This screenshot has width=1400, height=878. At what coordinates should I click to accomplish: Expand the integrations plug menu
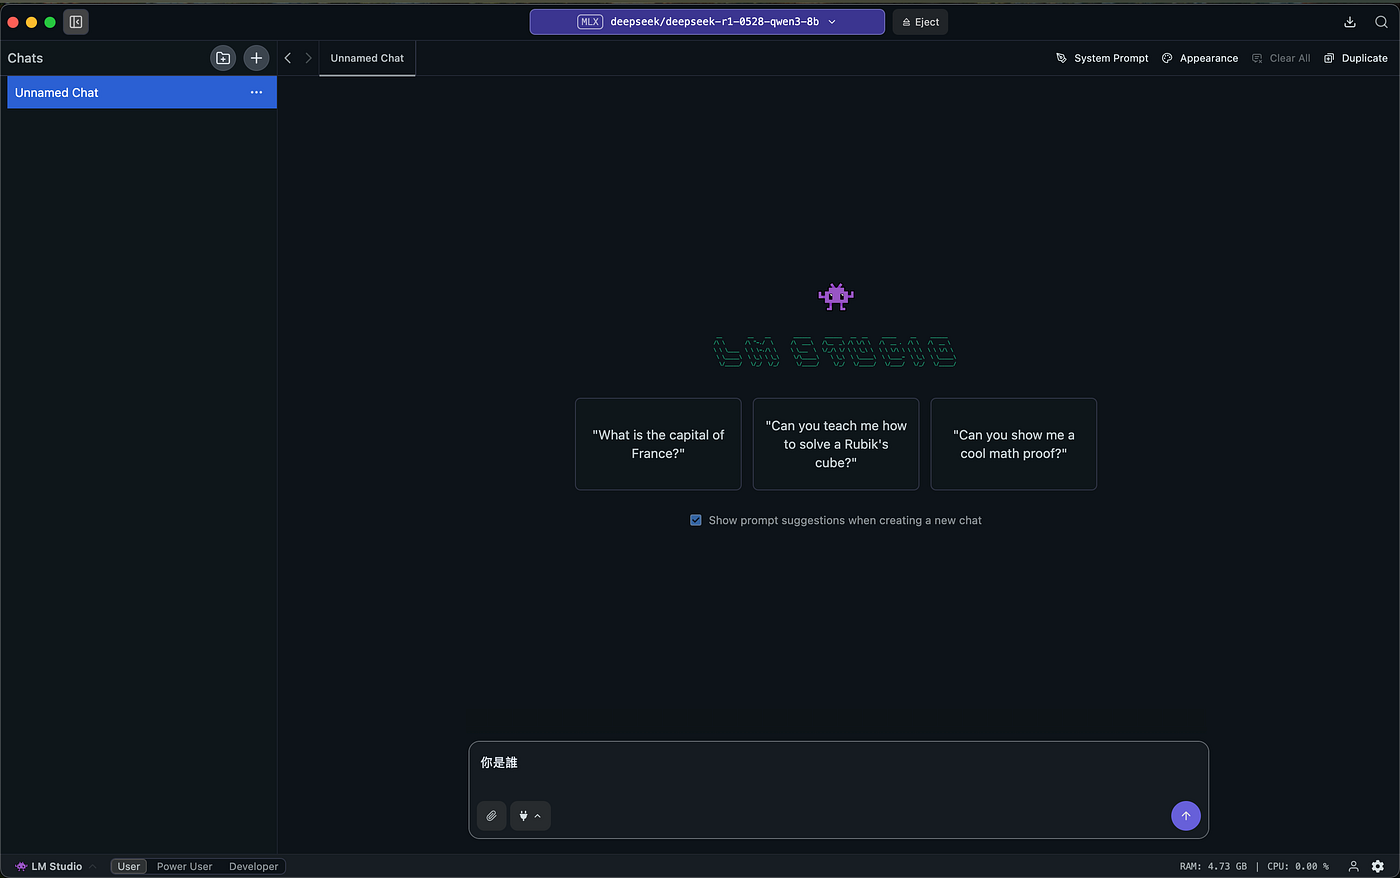(x=530, y=816)
